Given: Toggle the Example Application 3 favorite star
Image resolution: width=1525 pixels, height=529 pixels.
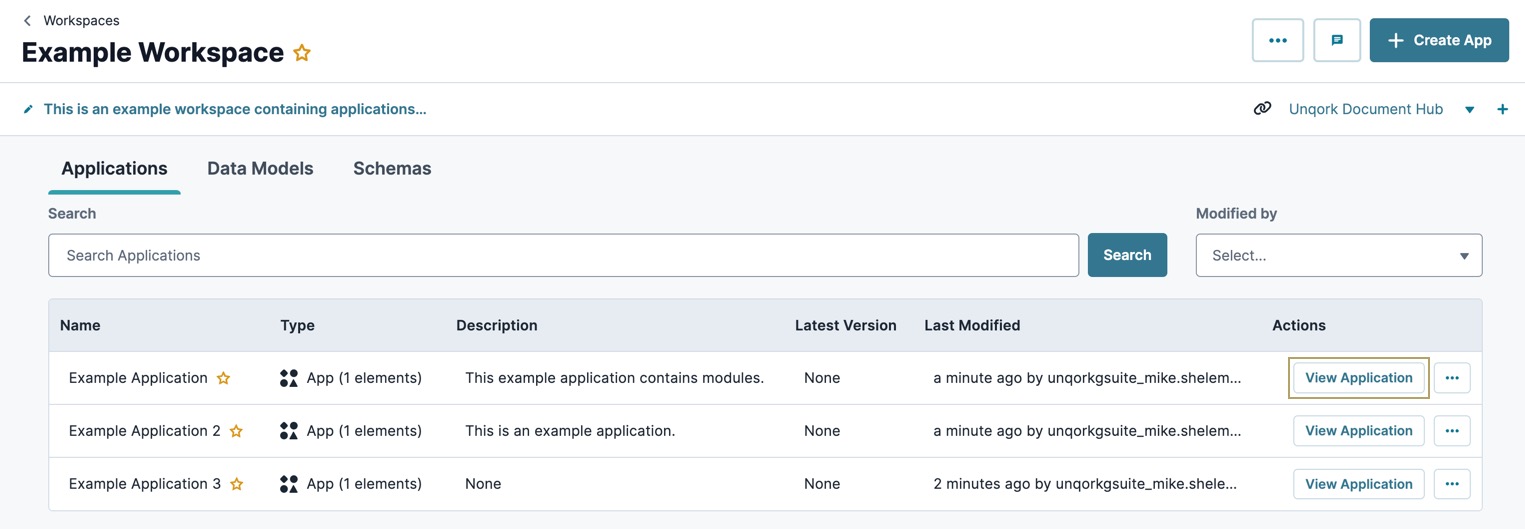Looking at the screenshot, I should click(x=237, y=484).
